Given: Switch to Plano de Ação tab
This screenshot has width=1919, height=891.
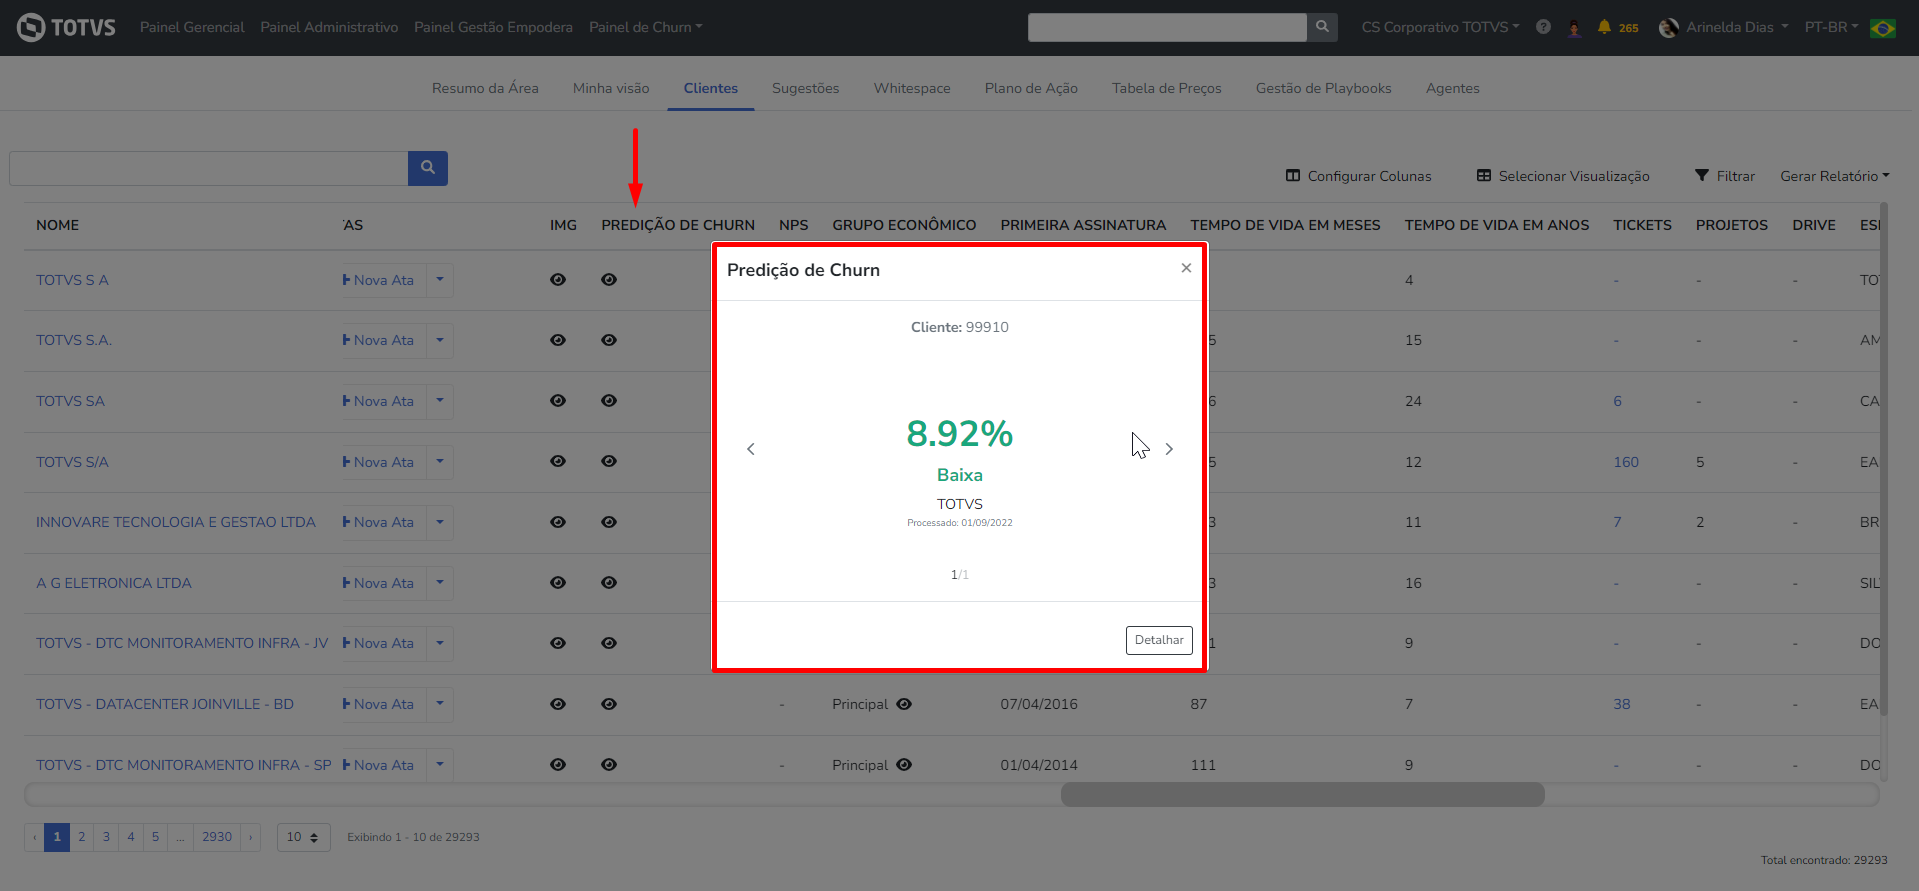Looking at the screenshot, I should pyautogui.click(x=1031, y=88).
